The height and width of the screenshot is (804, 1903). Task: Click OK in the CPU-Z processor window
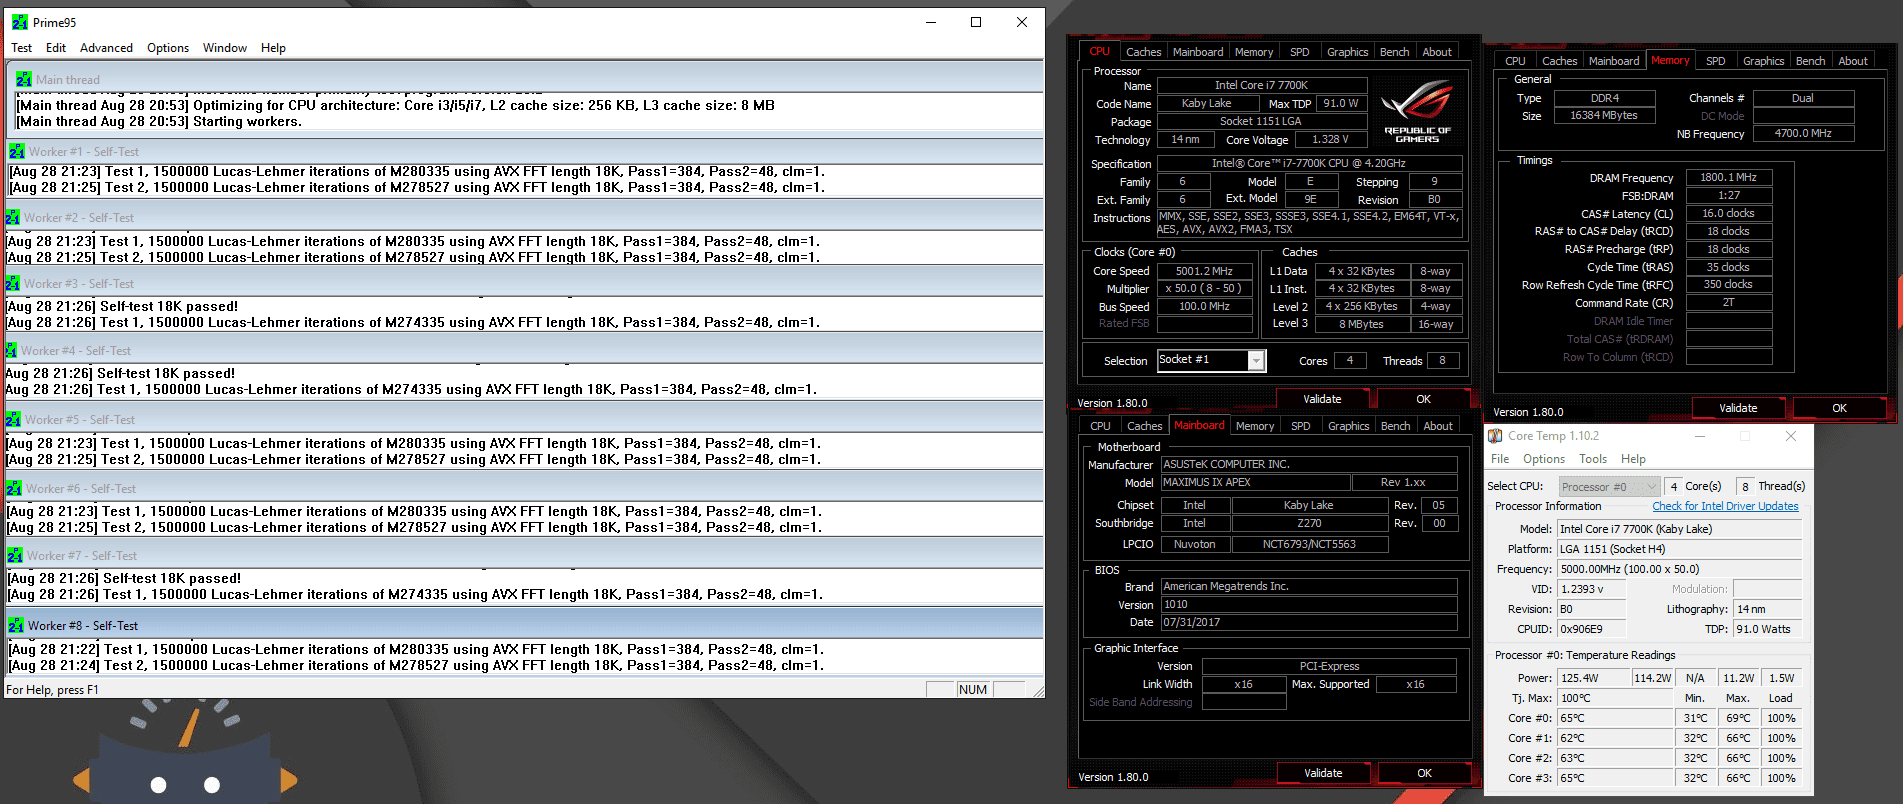[x=1423, y=399]
